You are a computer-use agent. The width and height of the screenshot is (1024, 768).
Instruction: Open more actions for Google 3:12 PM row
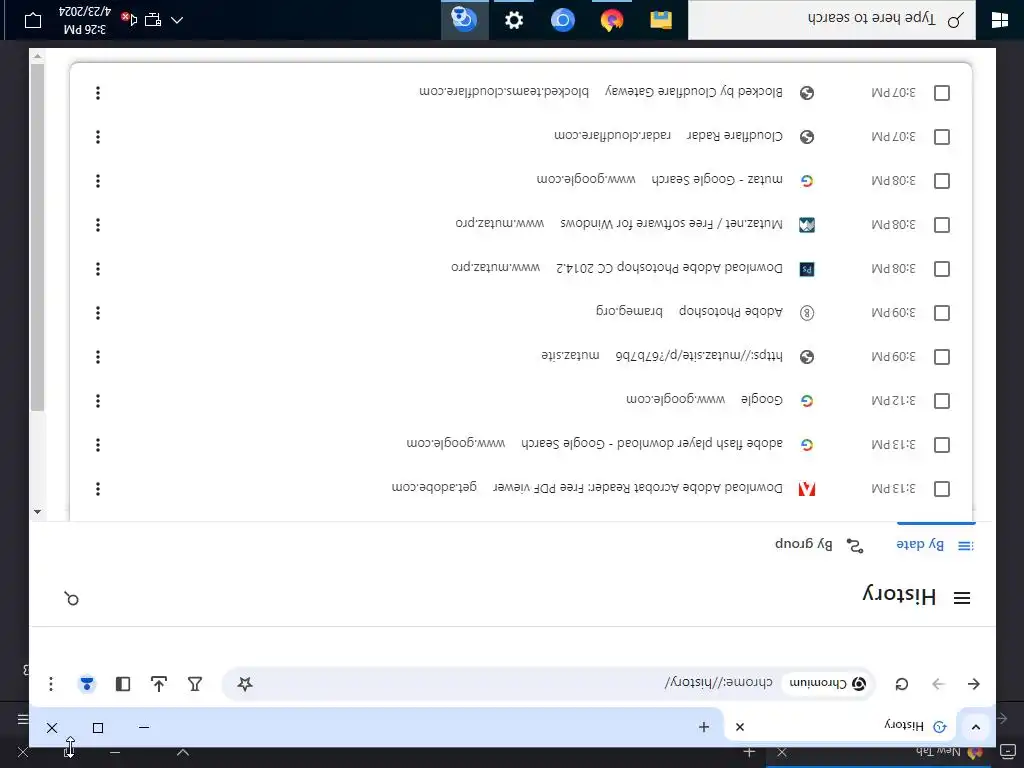coord(98,400)
